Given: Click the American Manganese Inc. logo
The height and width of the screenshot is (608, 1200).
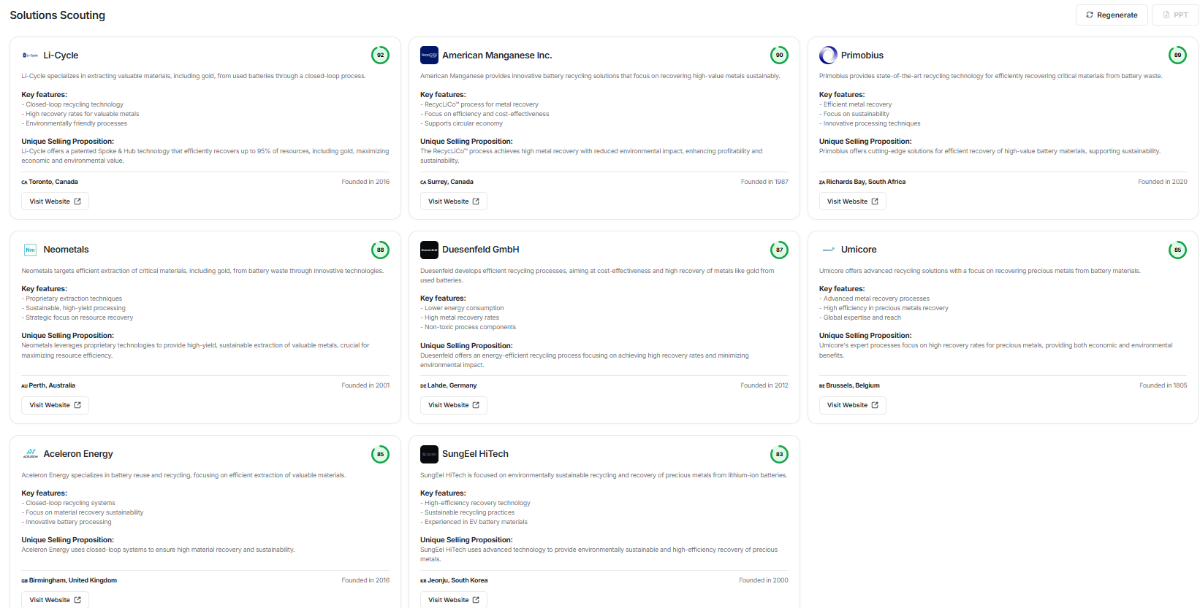Looking at the screenshot, I should [x=429, y=55].
